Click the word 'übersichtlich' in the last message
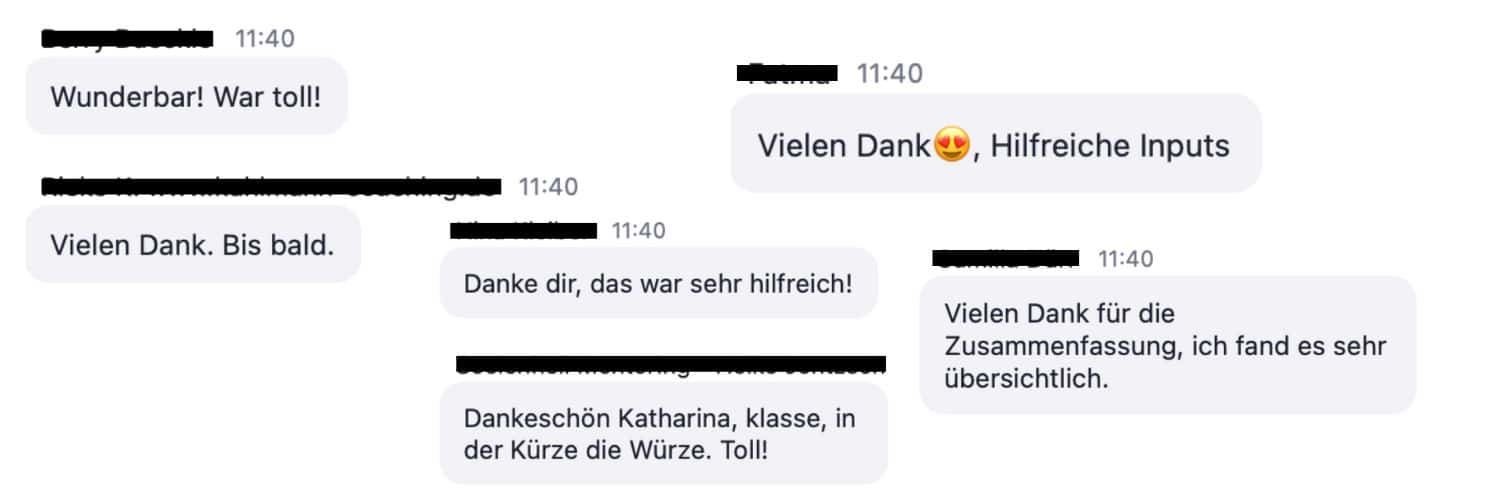The width and height of the screenshot is (1500, 500). [x=1026, y=380]
